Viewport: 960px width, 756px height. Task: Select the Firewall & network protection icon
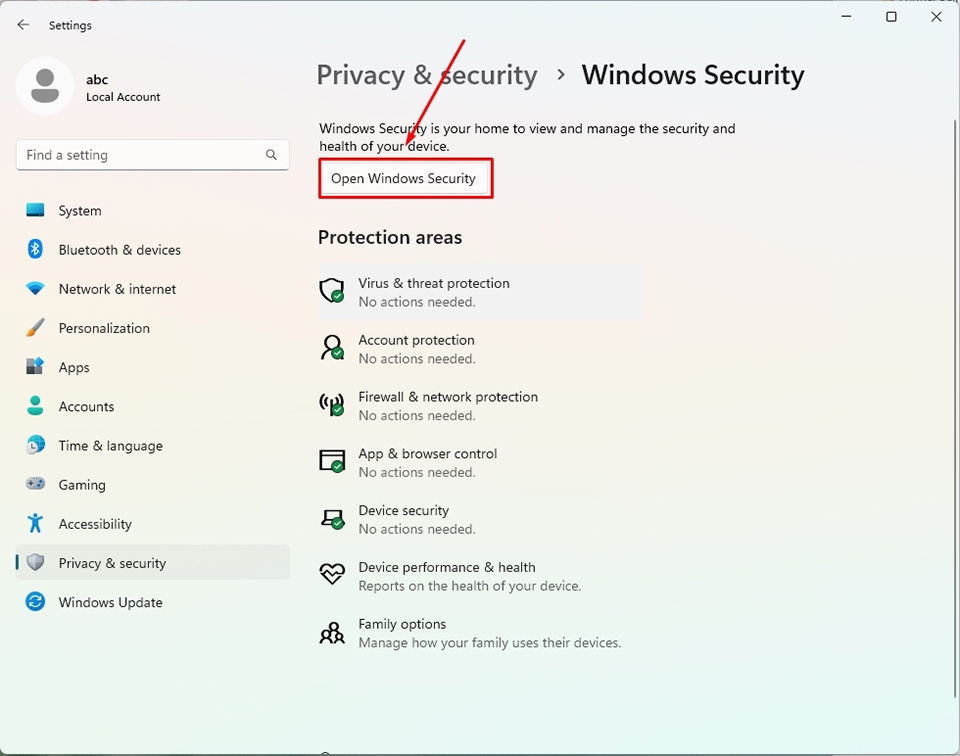(332, 404)
